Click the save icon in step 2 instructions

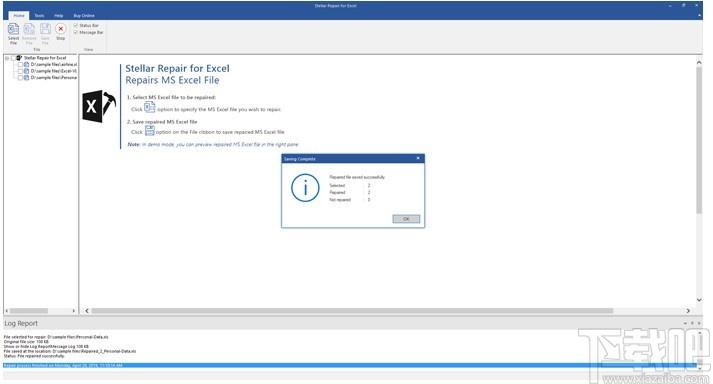tap(150, 131)
